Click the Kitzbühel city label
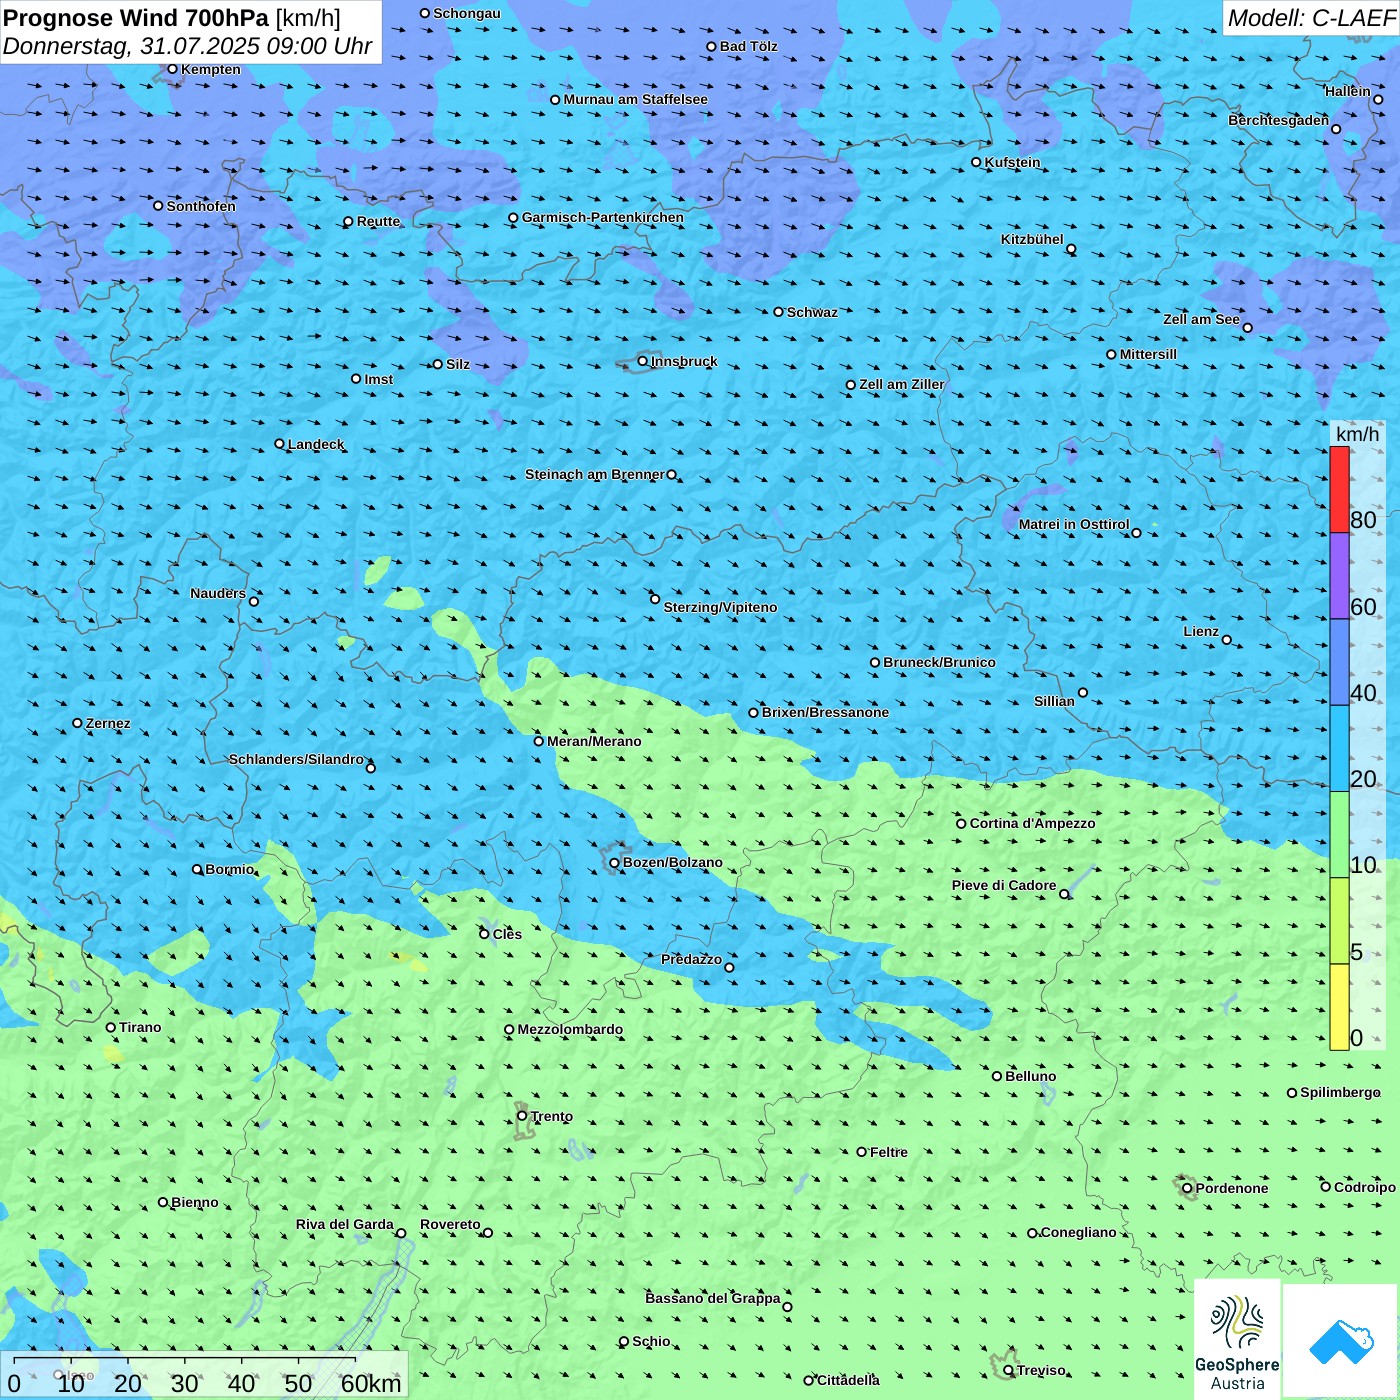Viewport: 1400px width, 1400px height. pos(1032,239)
